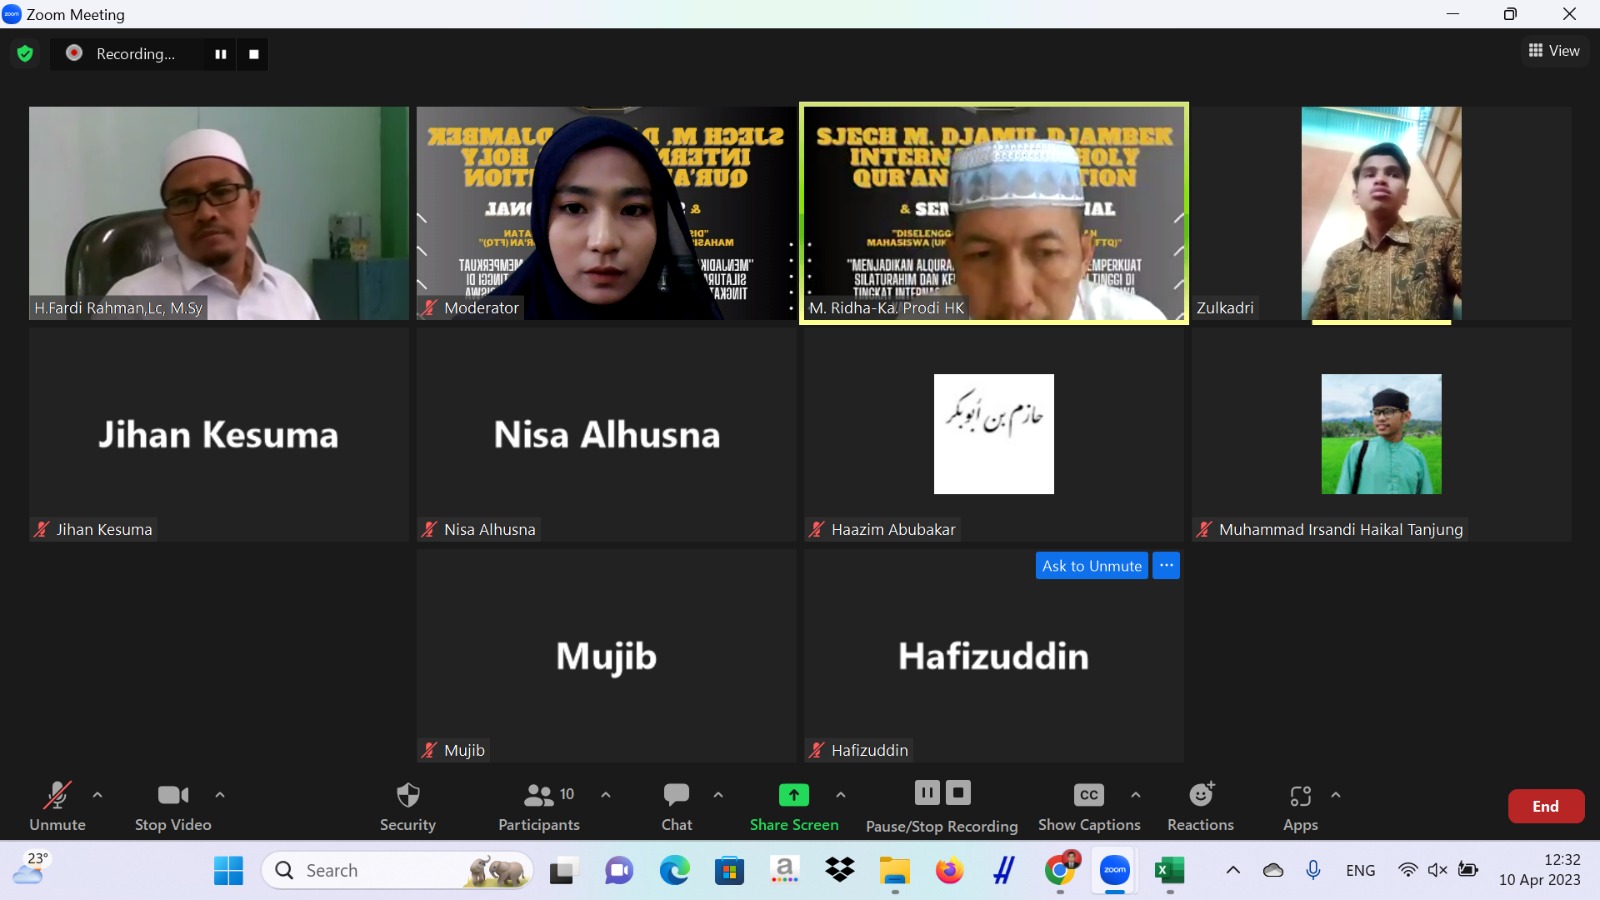
Task: Open the View layout menu
Action: (x=1554, y=51)
